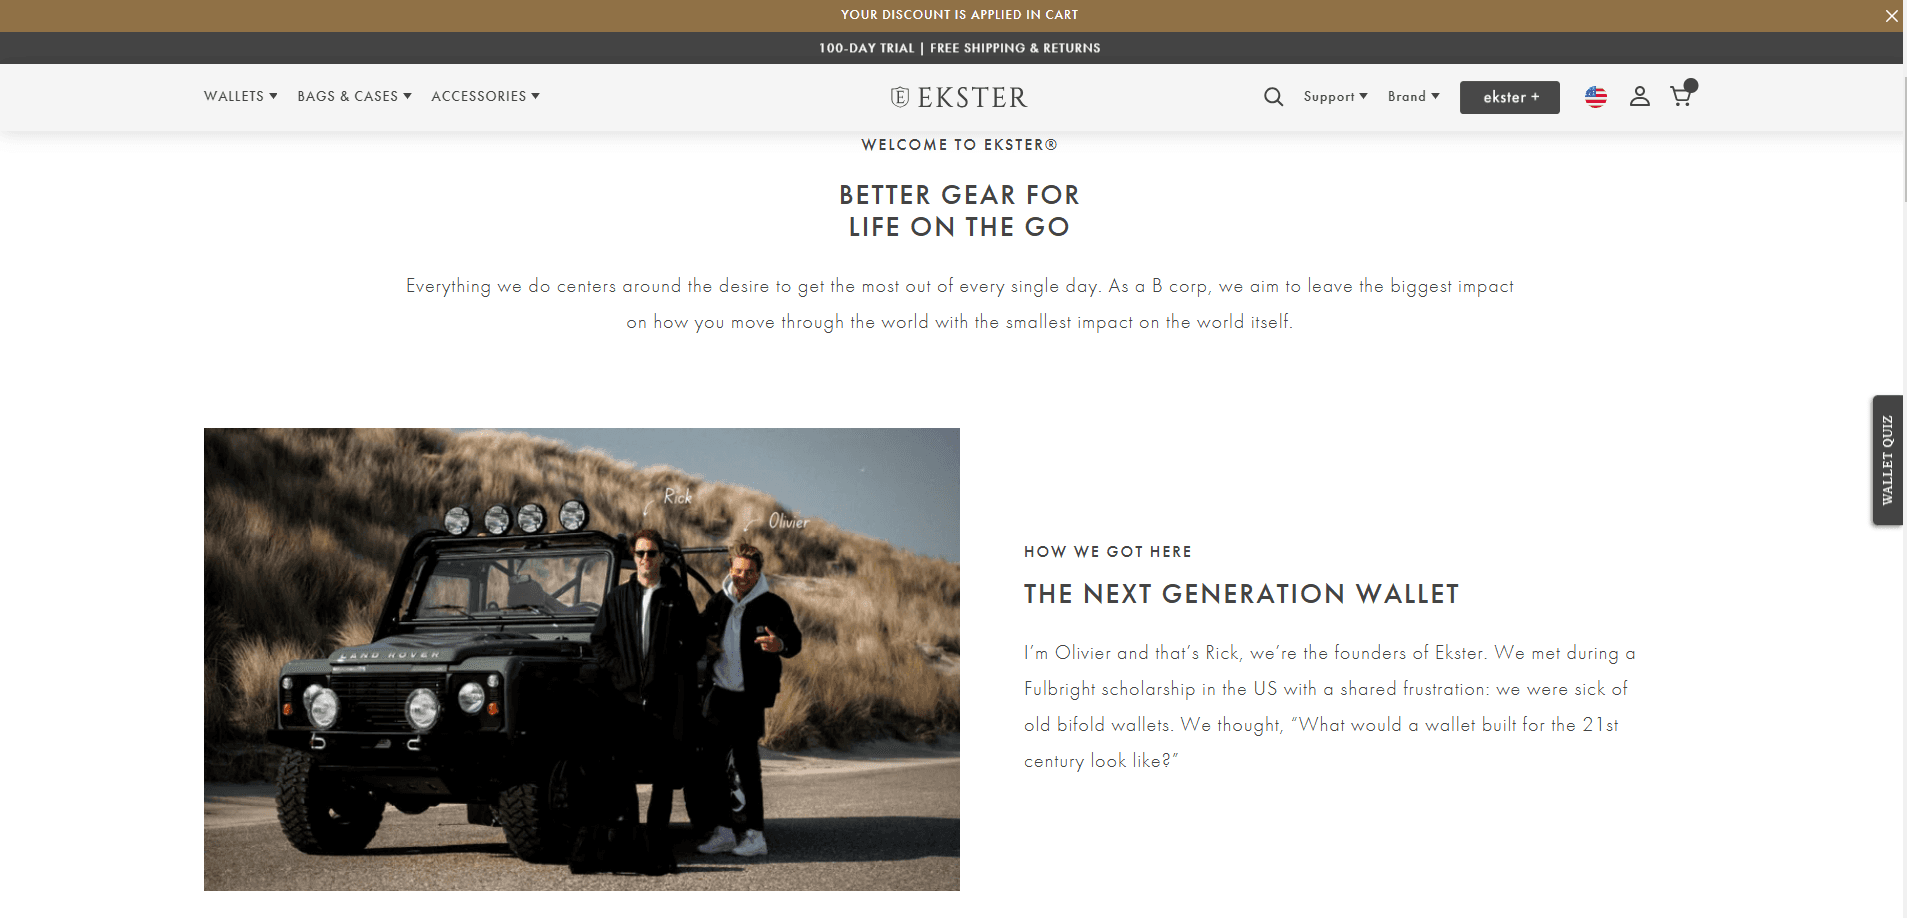Open the Brand menu

[x=1413, y=97]
